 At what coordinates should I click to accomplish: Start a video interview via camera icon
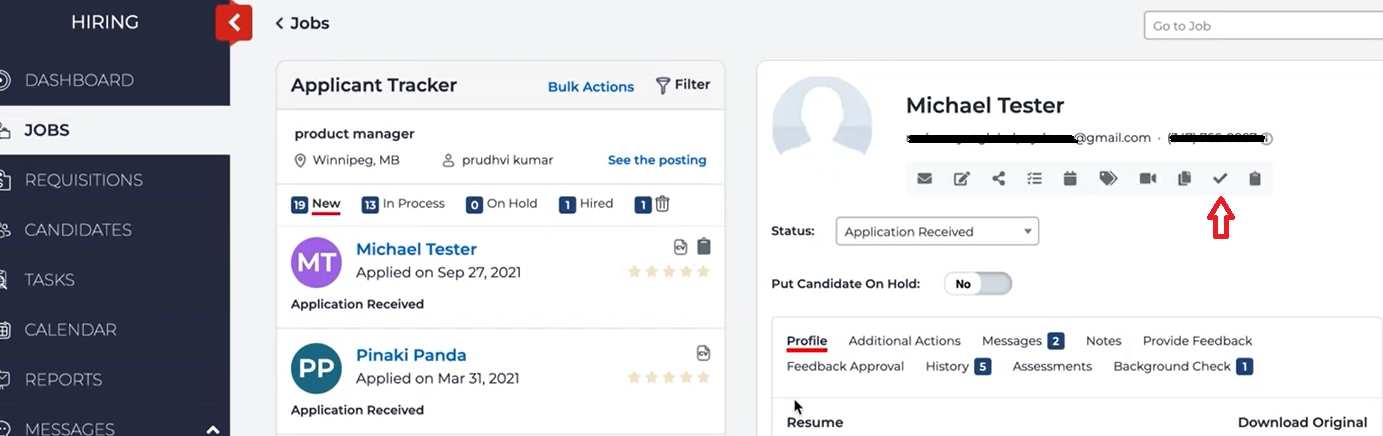1147,179
